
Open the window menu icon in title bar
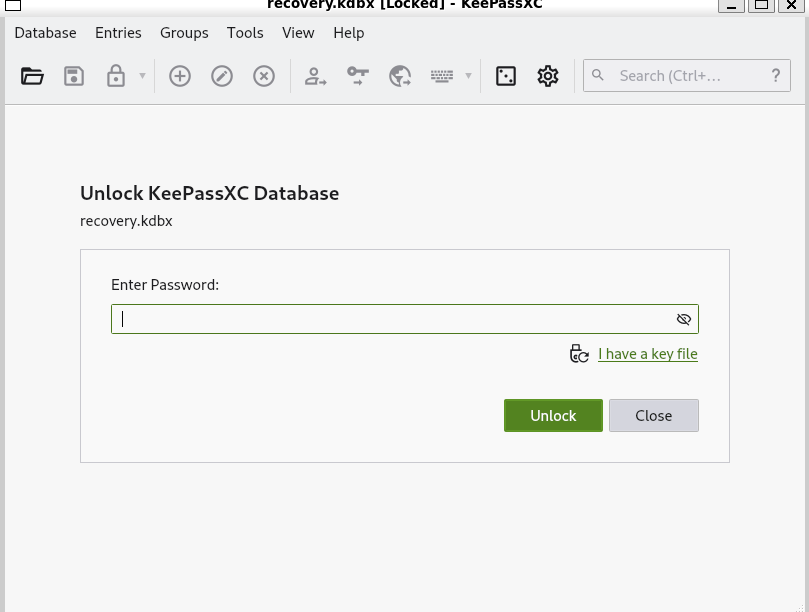click(13, 5)
